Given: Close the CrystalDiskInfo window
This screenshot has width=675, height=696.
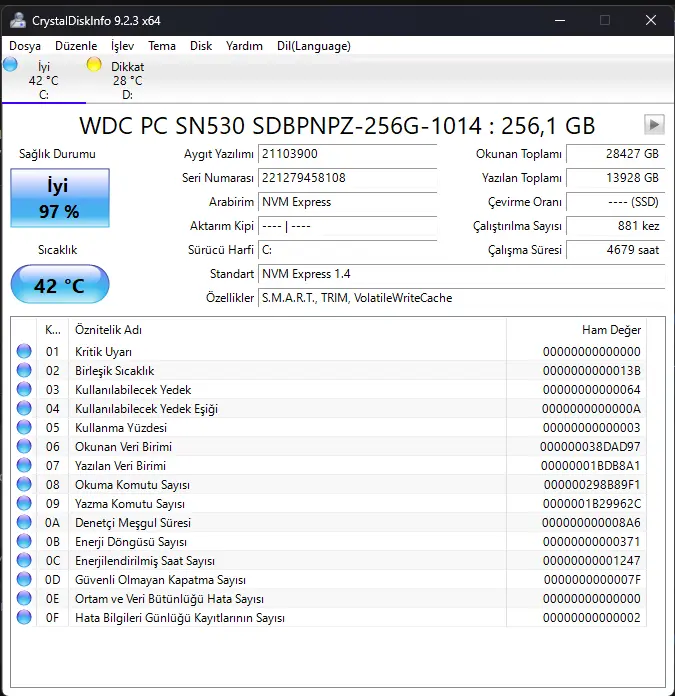Looking at the screenshot, I should coord(651,20).
